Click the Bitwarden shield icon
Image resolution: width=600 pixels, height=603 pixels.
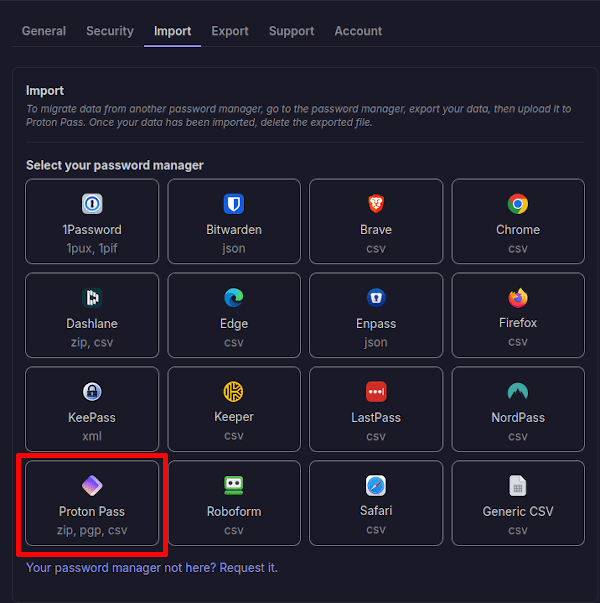point(234,203)
